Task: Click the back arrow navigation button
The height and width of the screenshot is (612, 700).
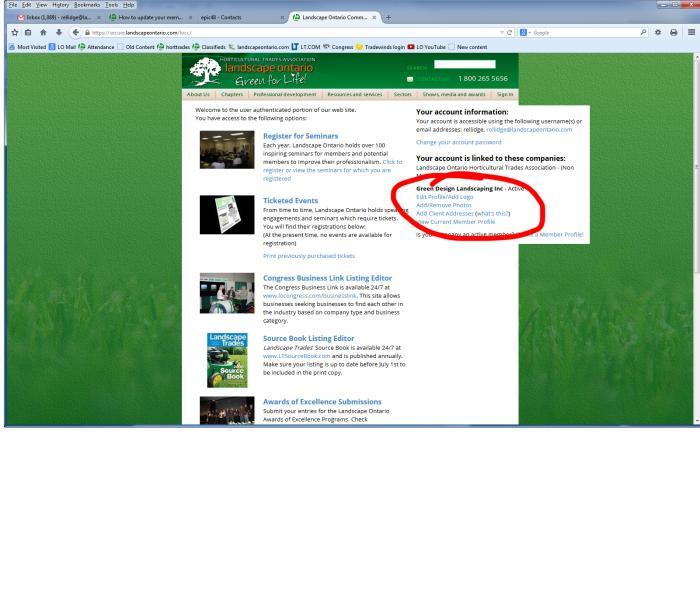Action: (x=76, y=32)
